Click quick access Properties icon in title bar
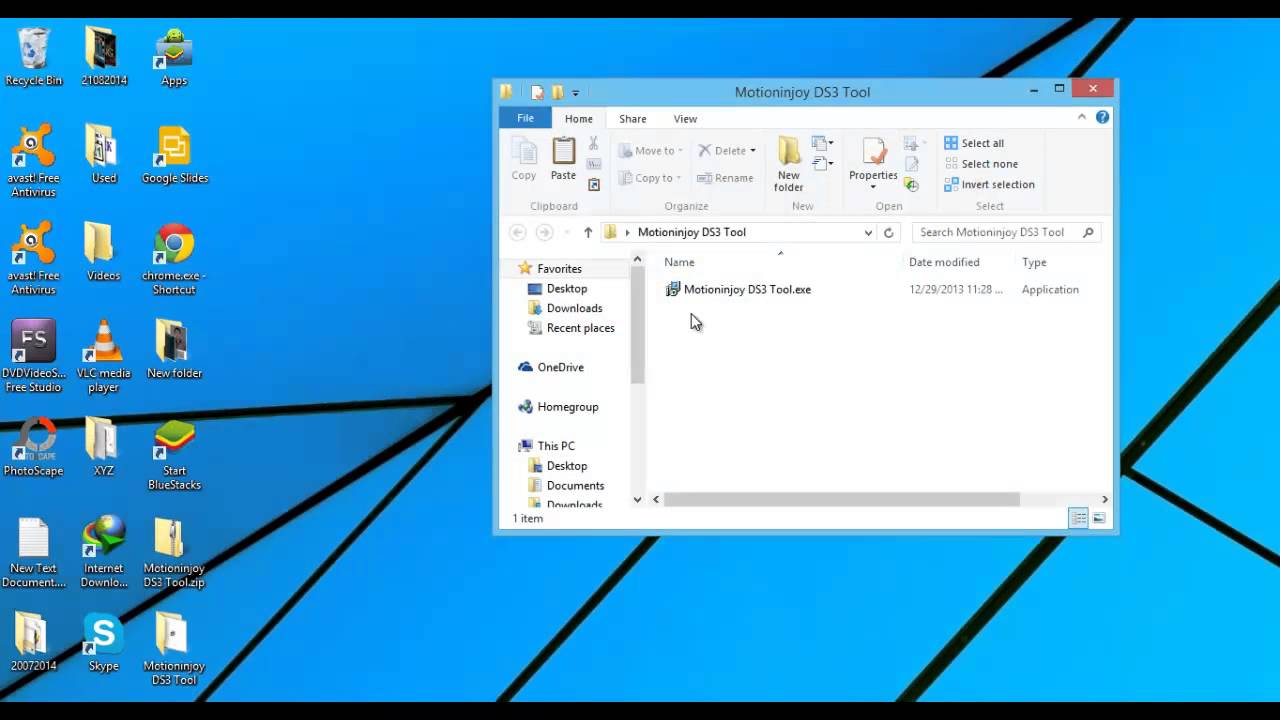The width and height of the screenshot is (1280, 720). point(537,92)
